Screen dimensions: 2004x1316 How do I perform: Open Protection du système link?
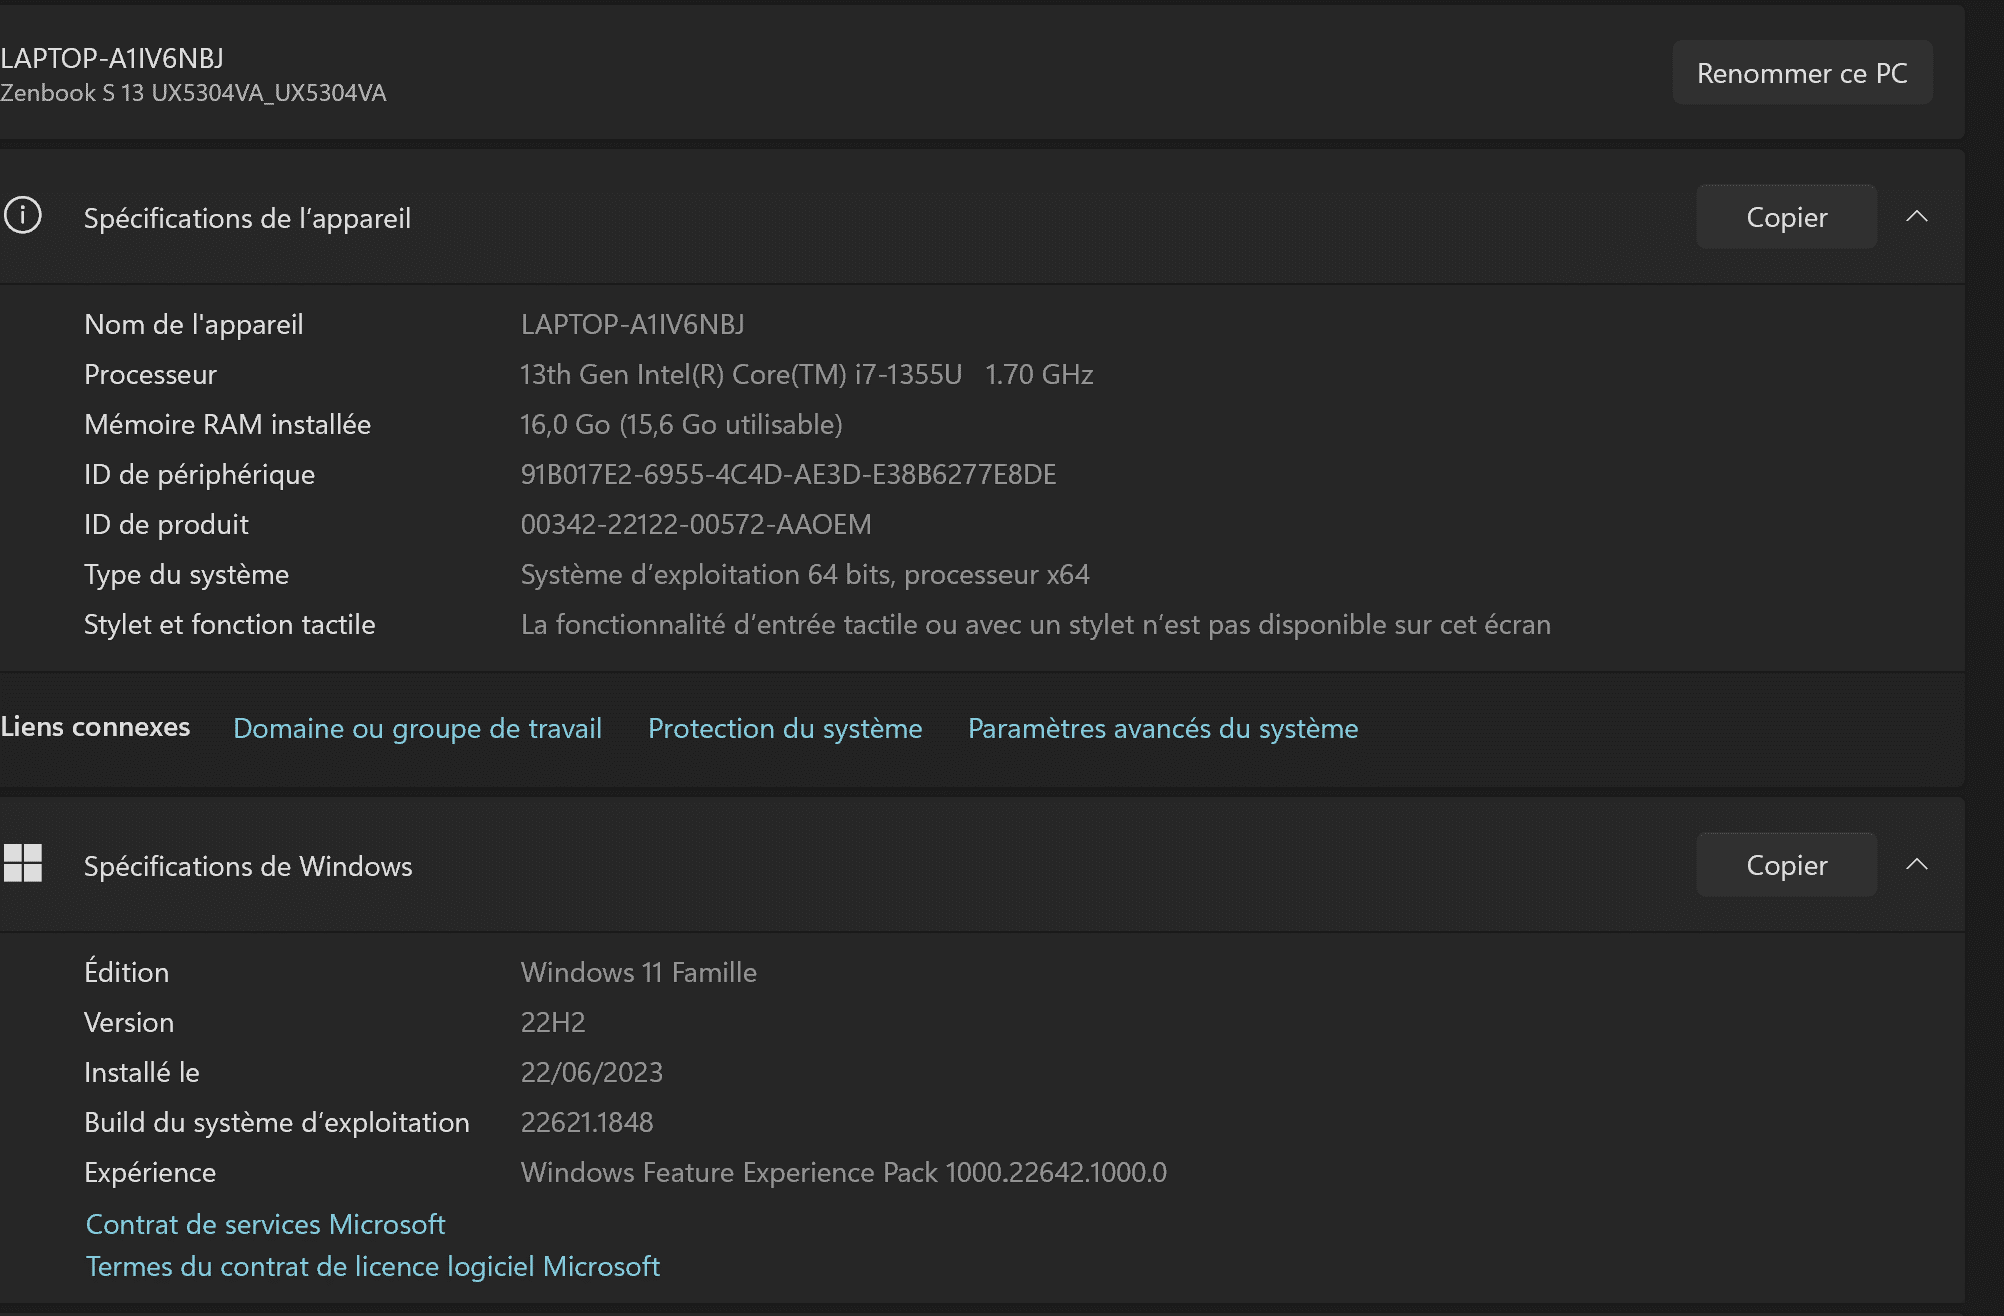785,728
